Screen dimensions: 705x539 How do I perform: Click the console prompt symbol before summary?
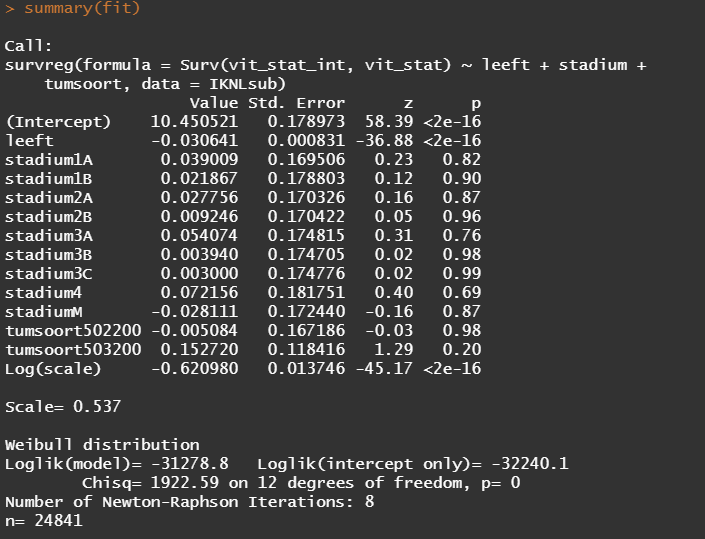coord(10,9)
